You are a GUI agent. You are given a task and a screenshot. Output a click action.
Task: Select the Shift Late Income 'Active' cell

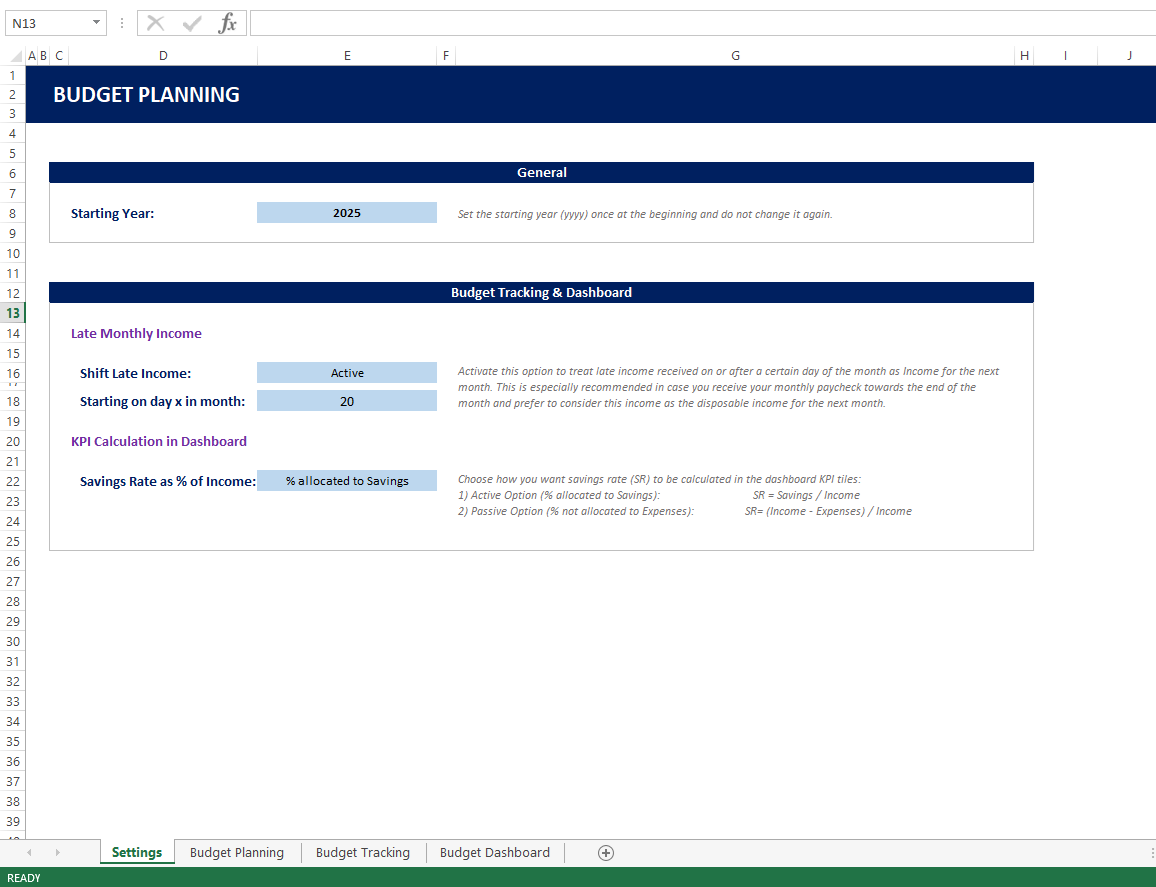347,373
